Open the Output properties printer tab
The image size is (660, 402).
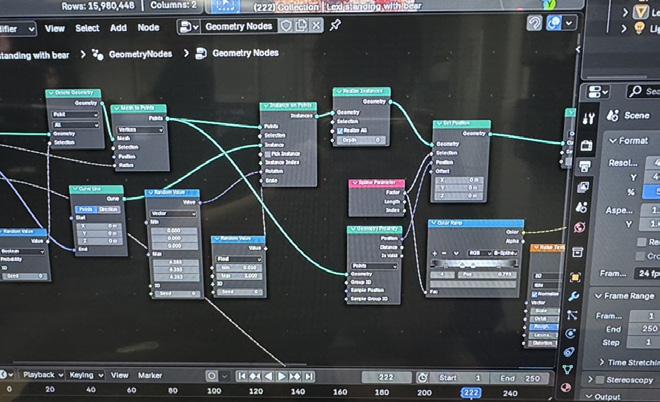pyautogui.click(x=585, y=167)
